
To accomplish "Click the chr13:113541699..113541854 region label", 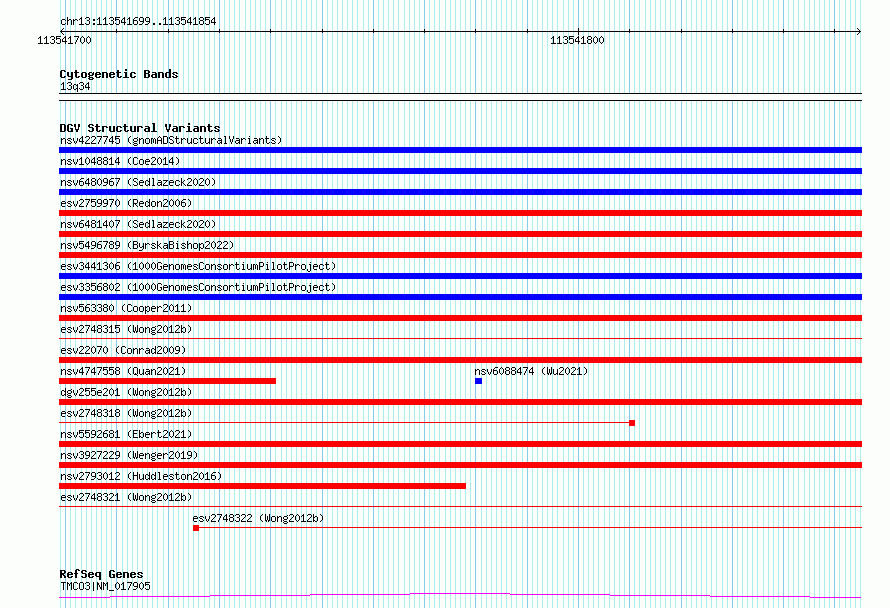I will click(x=138, y=22).
